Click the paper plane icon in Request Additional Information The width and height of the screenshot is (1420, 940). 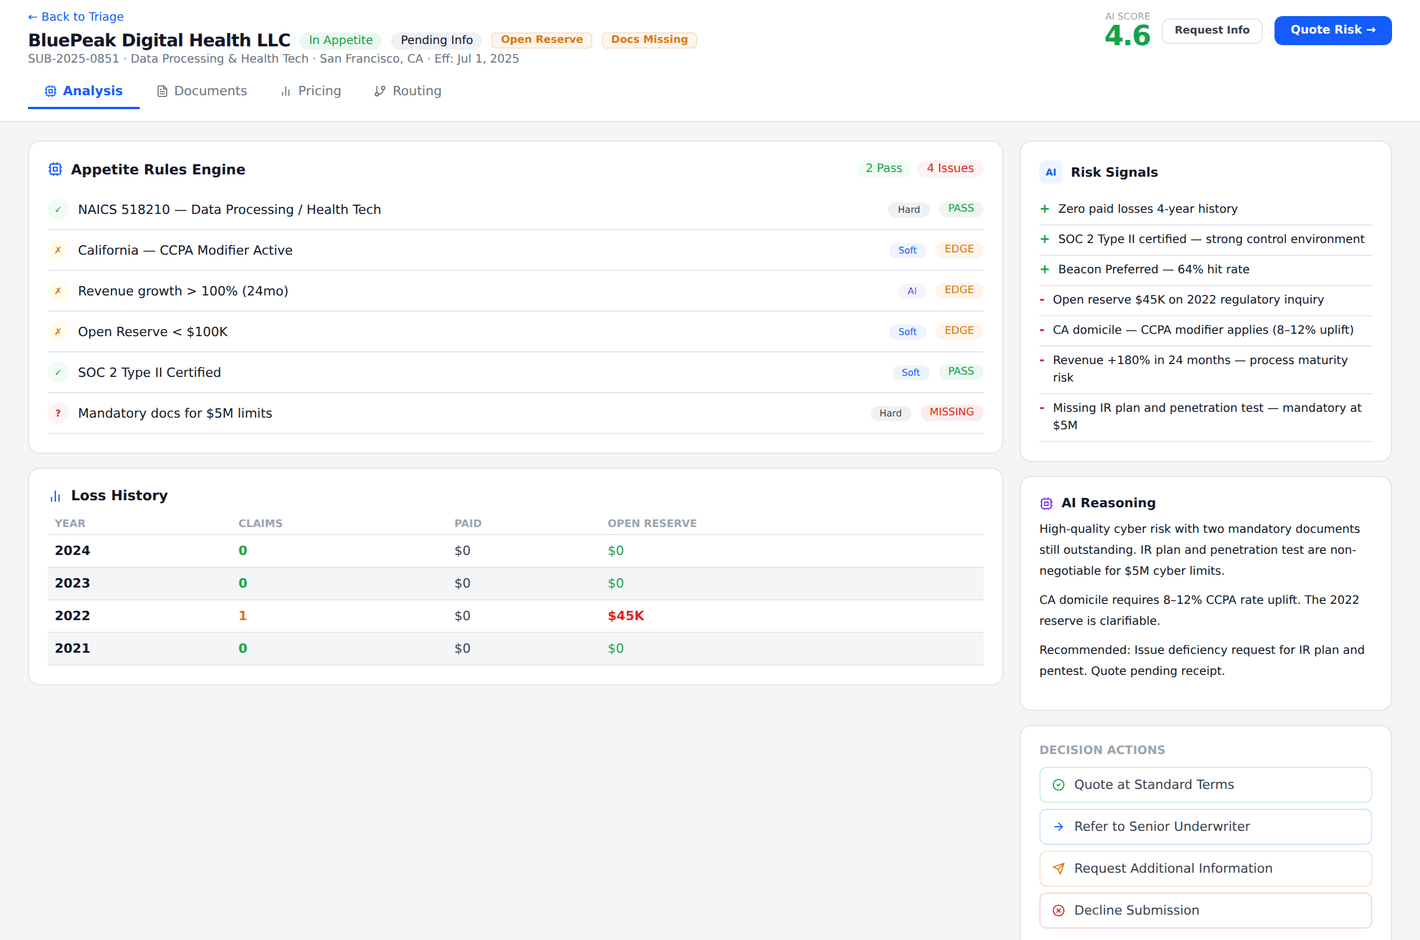coord(1059,869)
